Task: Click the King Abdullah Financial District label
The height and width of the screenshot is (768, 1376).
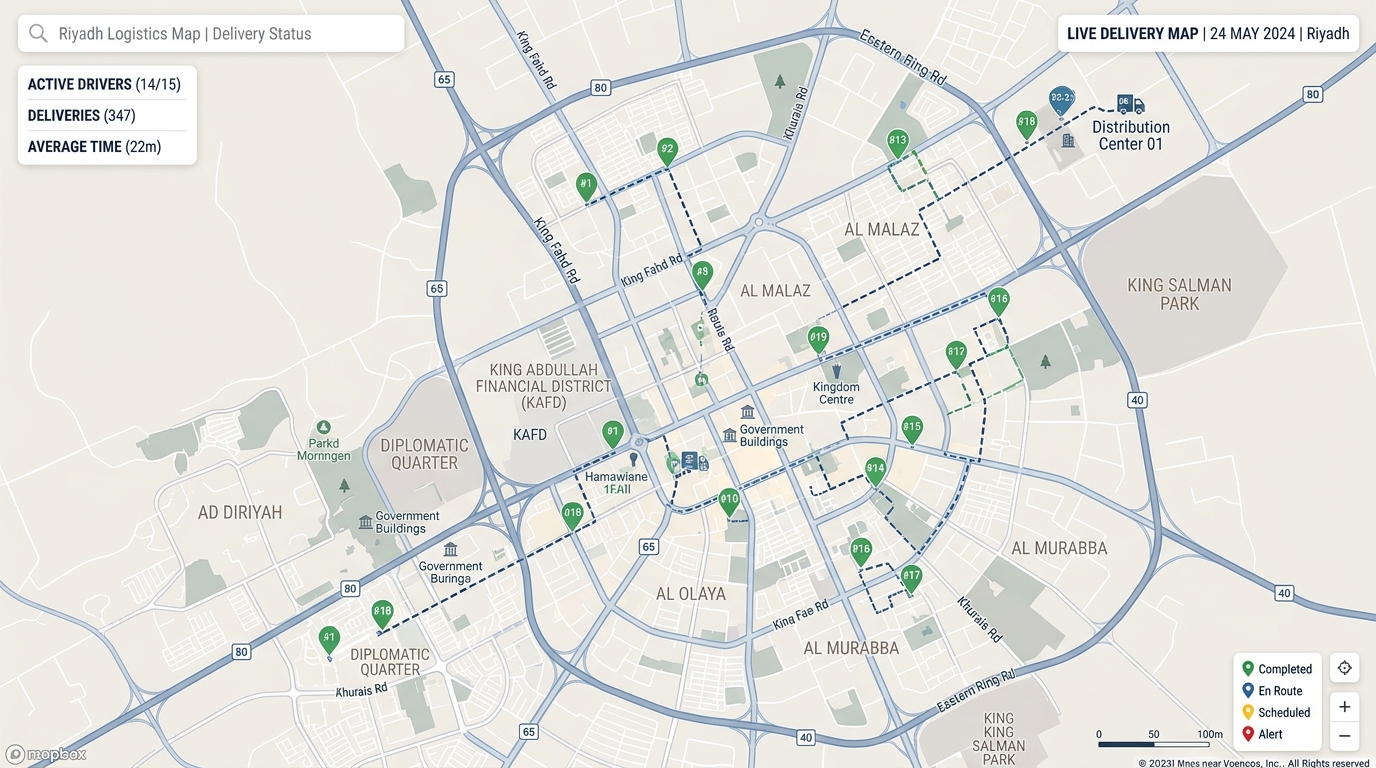Action: (x=543, y=386)
